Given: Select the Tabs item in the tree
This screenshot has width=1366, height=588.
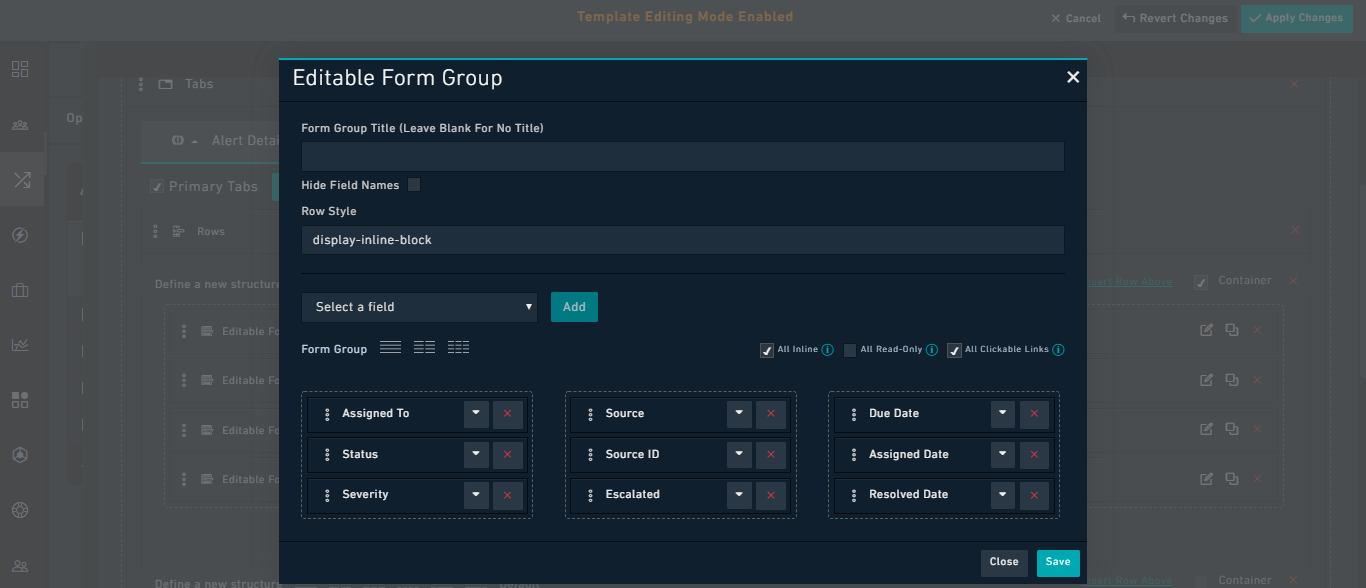Looking at the screenshot, I should [x=199, y=84].
